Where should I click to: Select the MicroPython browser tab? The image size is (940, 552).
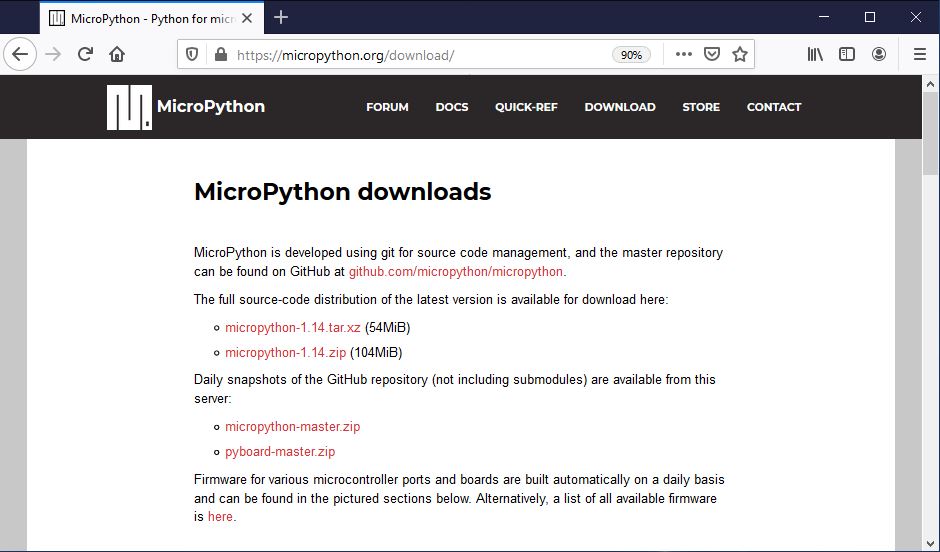[x=151, y=18]
